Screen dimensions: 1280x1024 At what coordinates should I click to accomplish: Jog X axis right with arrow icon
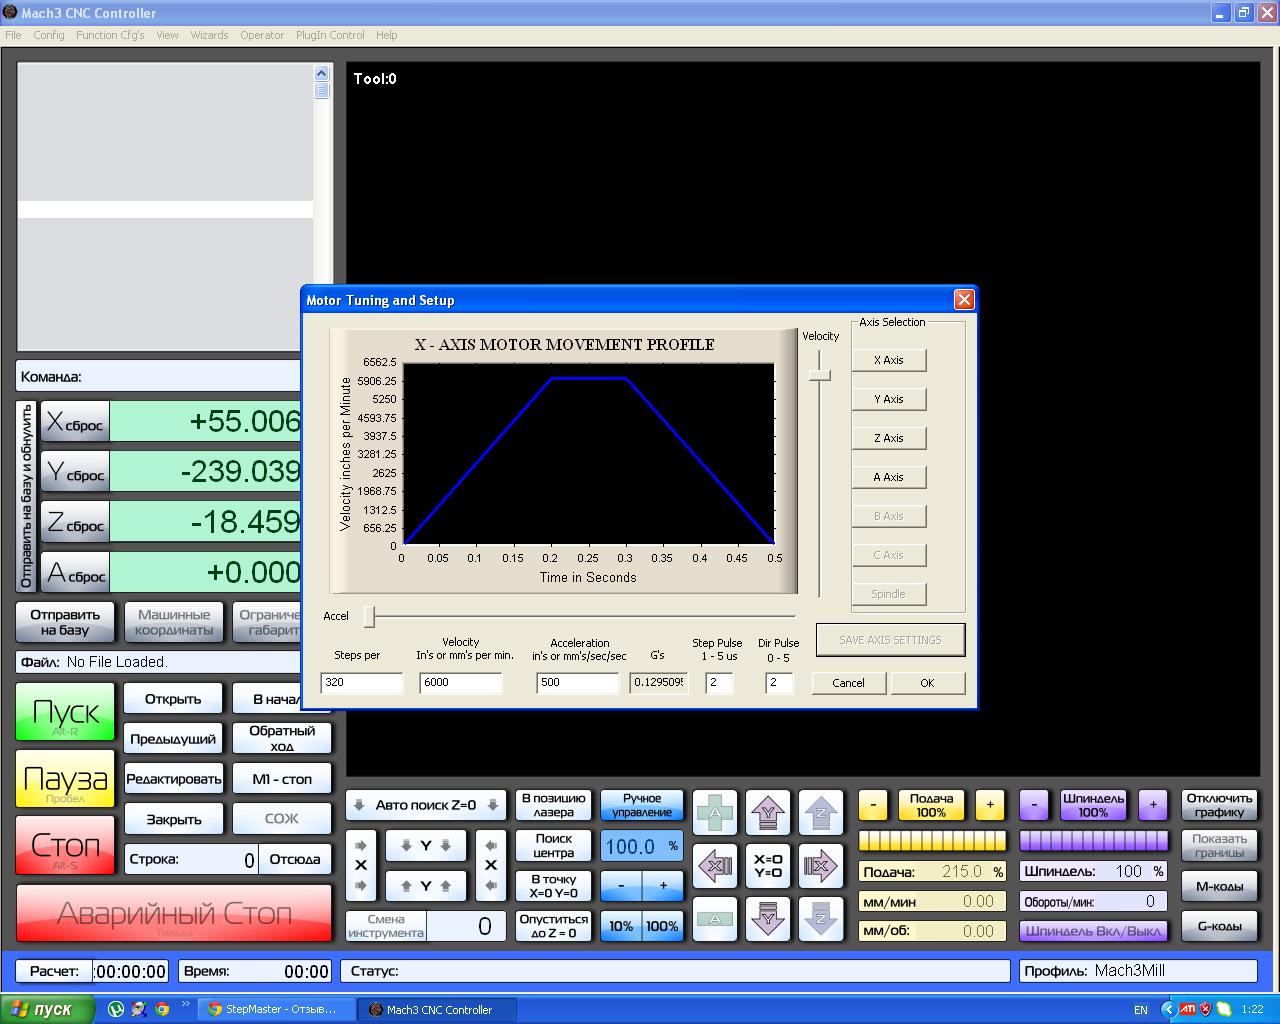(820, 866)
